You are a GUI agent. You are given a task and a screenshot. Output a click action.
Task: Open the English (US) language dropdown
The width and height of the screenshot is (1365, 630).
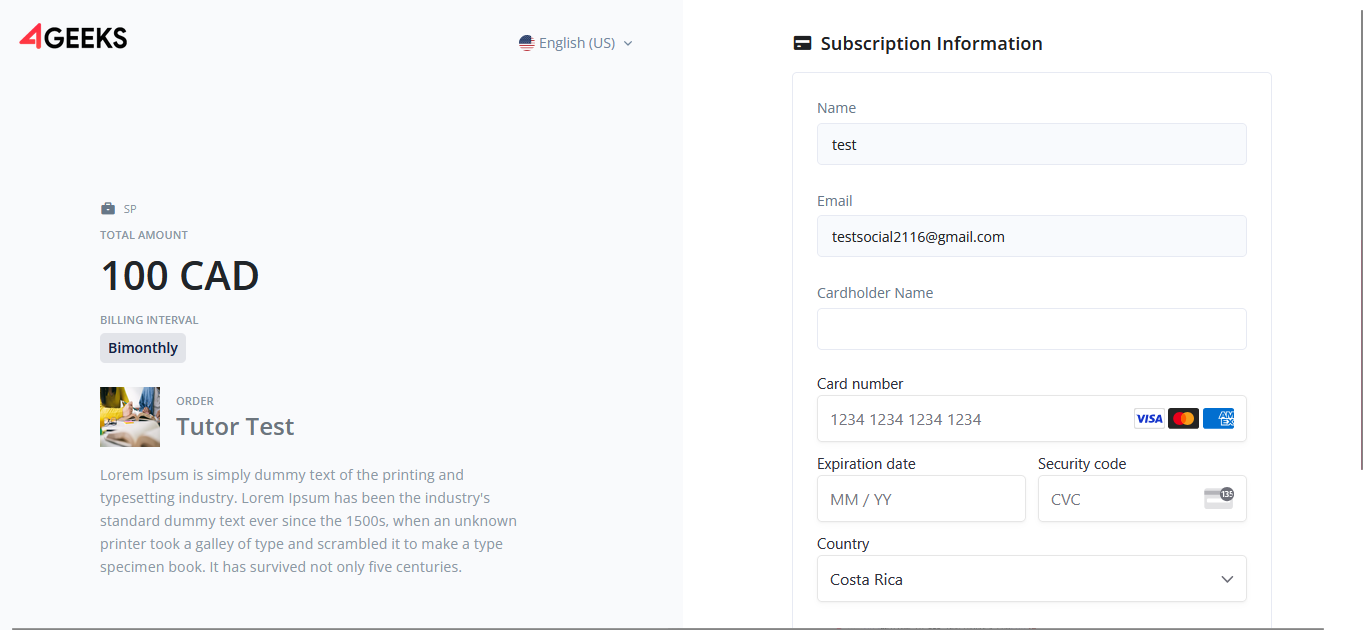576,43
